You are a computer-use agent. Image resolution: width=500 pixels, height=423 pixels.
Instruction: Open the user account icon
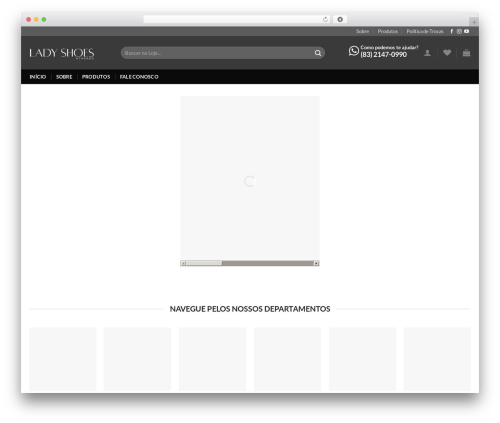[427, 53]
